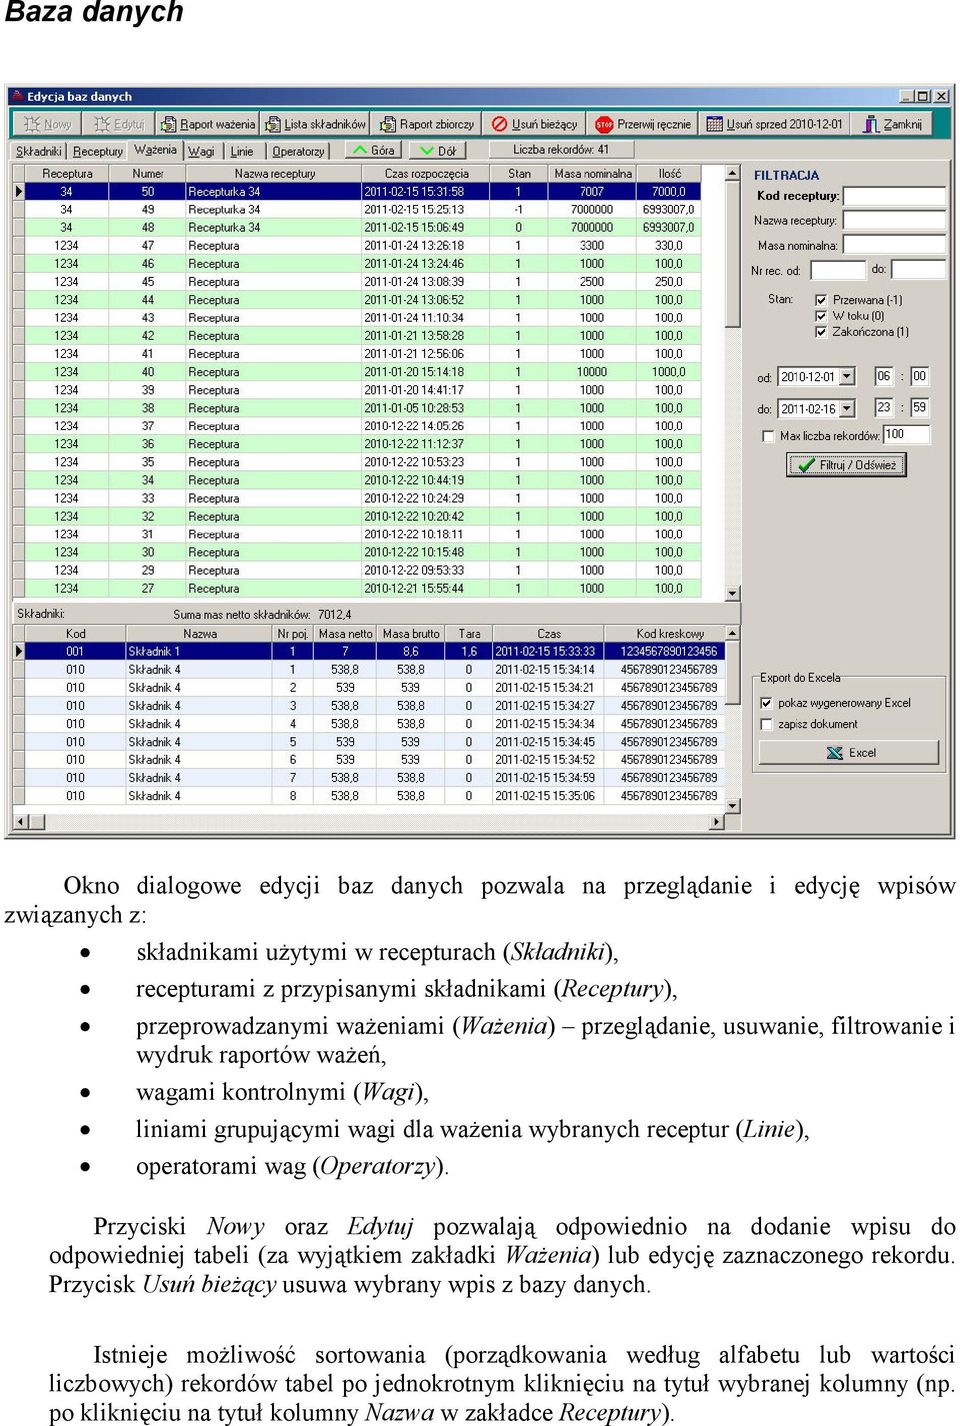Switch to the Ważenia tab
This screenshot has width=960, height=1426.
(x=155, y=150)
